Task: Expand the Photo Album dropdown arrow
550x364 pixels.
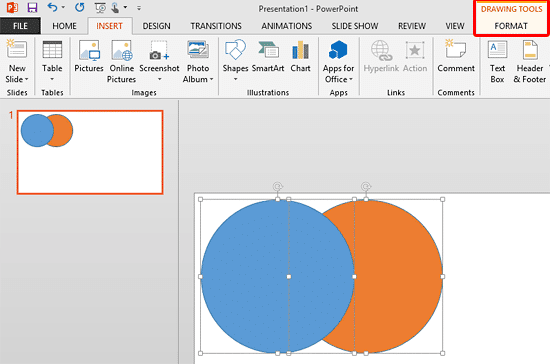Action: (212, 80)
